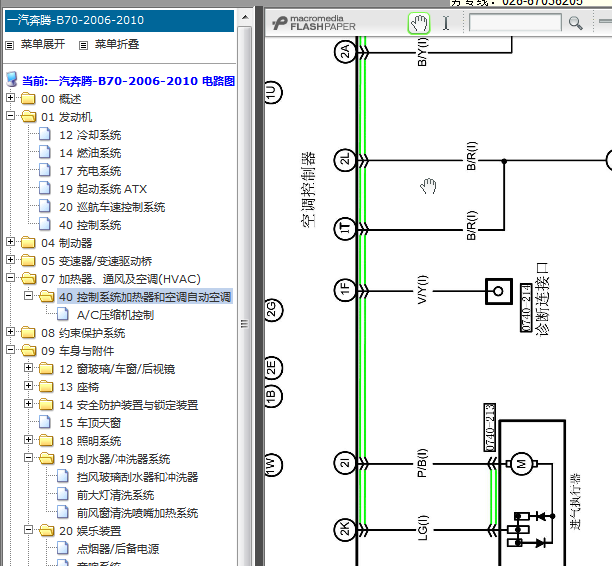Open 15 车顶天窗 document

(x=90, y=423)
